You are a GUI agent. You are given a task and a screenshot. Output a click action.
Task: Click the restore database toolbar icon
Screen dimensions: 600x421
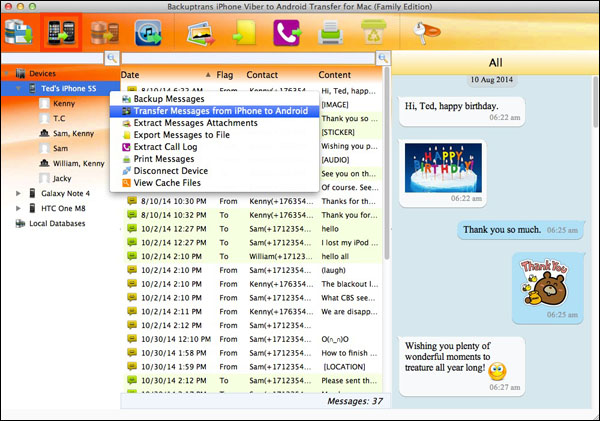(x=104, y=33)
